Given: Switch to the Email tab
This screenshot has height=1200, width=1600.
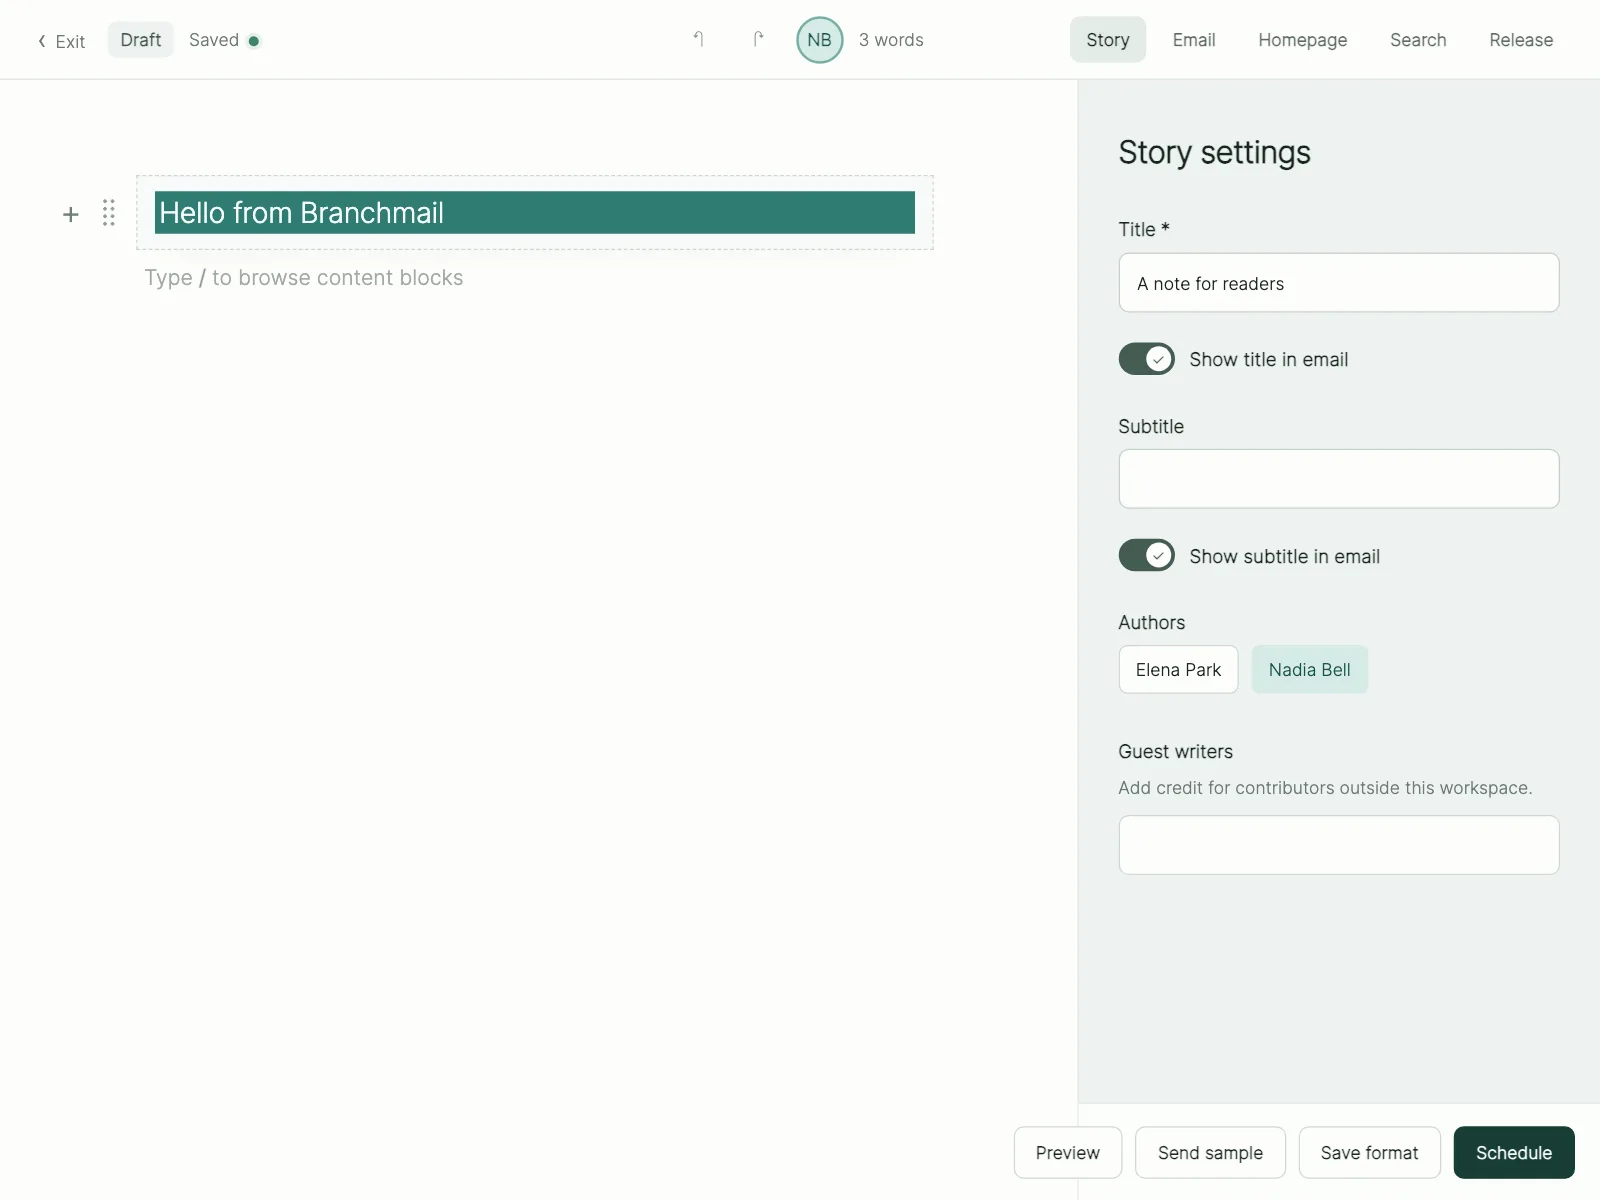Looking at the screenshot, I should pos(1194,40).
